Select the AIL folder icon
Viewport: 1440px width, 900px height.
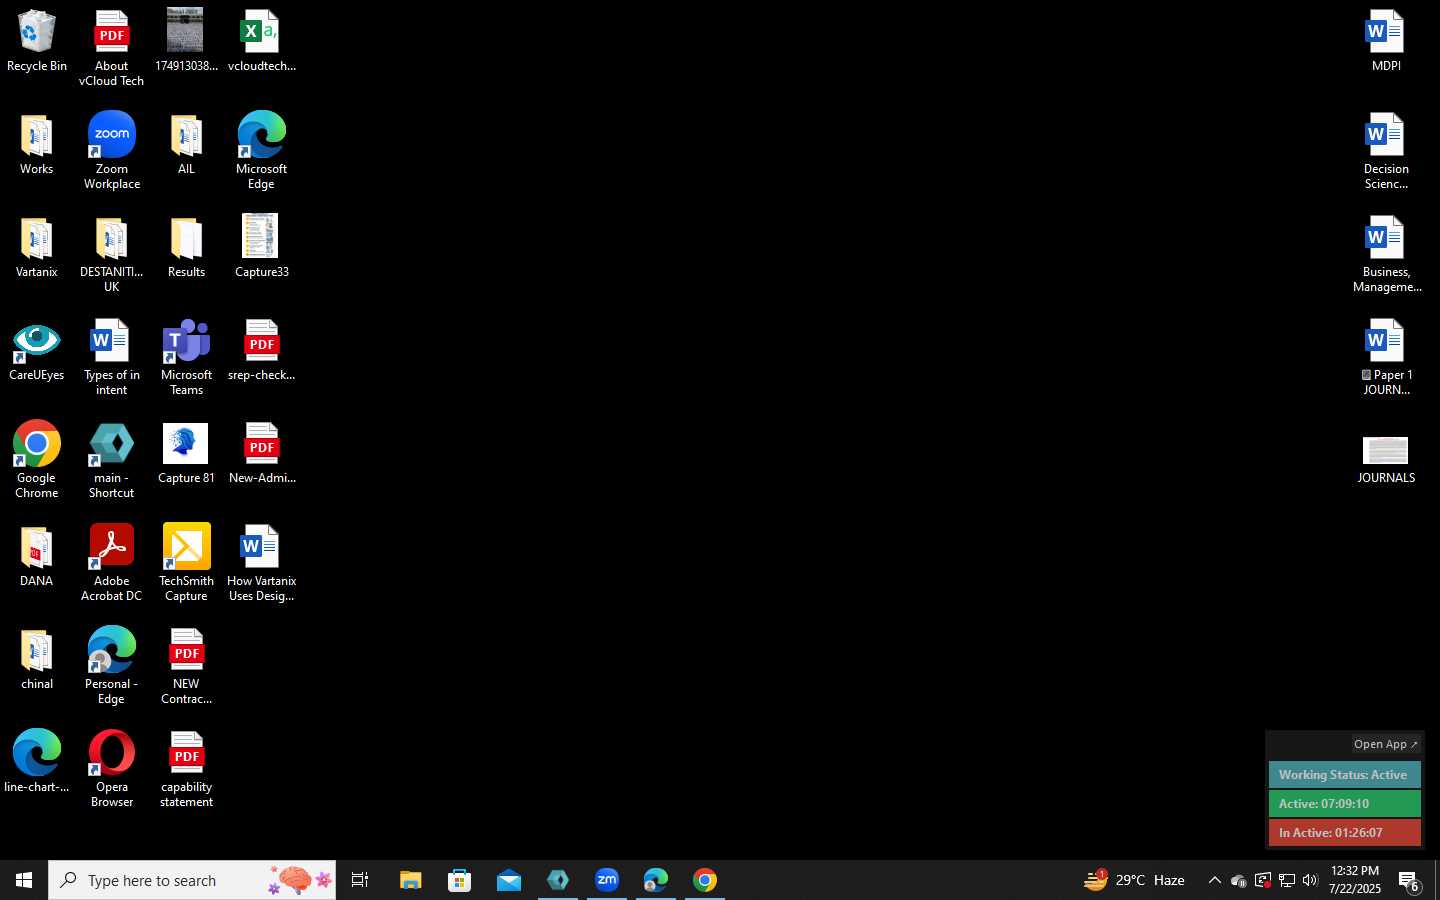pos(186,145)
